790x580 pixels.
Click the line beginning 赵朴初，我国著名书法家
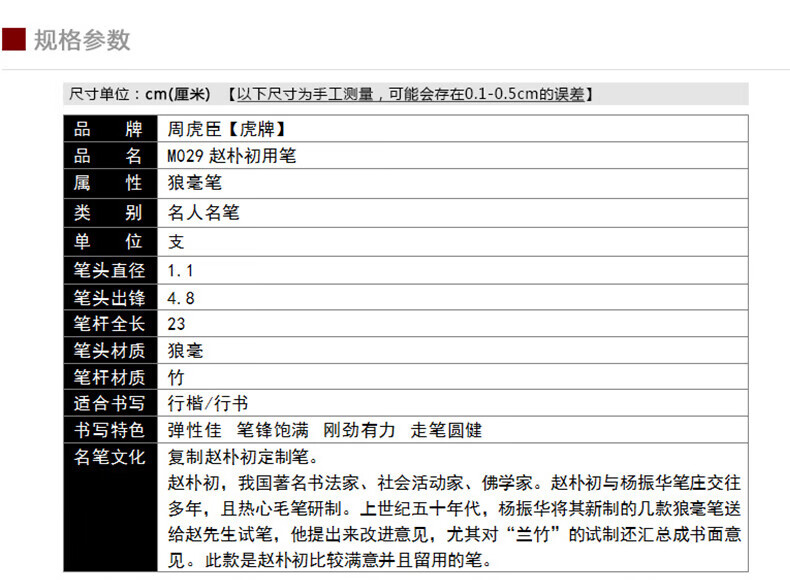click(454, 483)
